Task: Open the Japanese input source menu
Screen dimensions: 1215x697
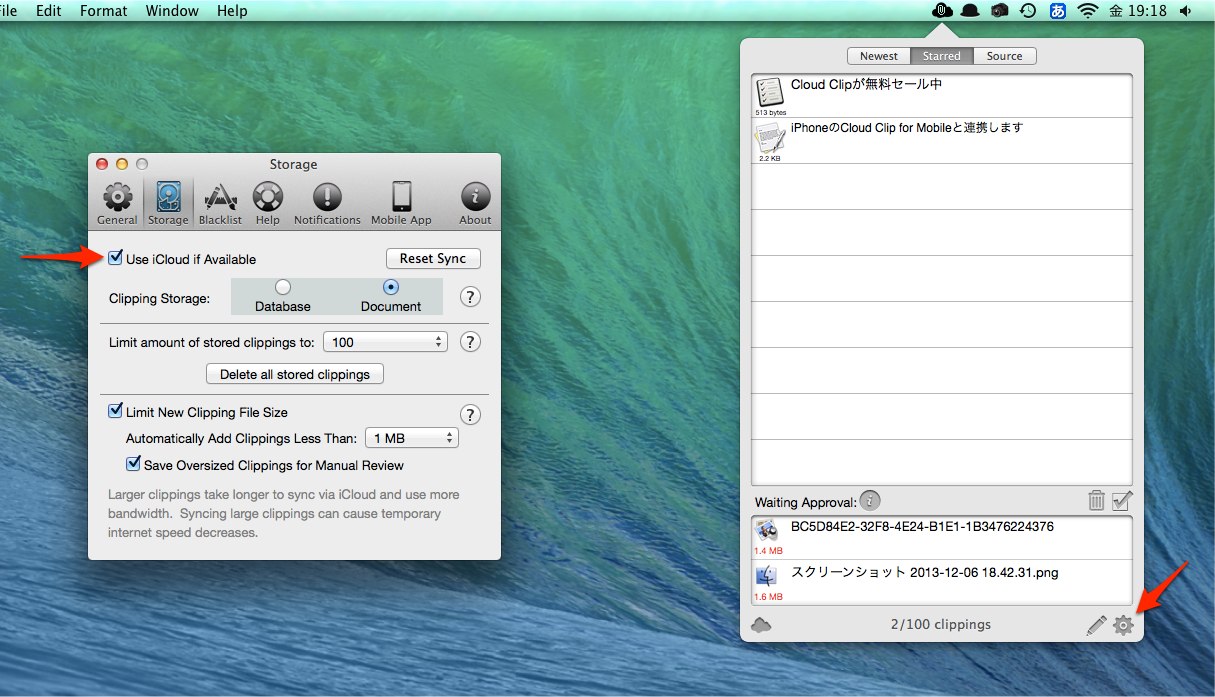Action: point(1058,11)
